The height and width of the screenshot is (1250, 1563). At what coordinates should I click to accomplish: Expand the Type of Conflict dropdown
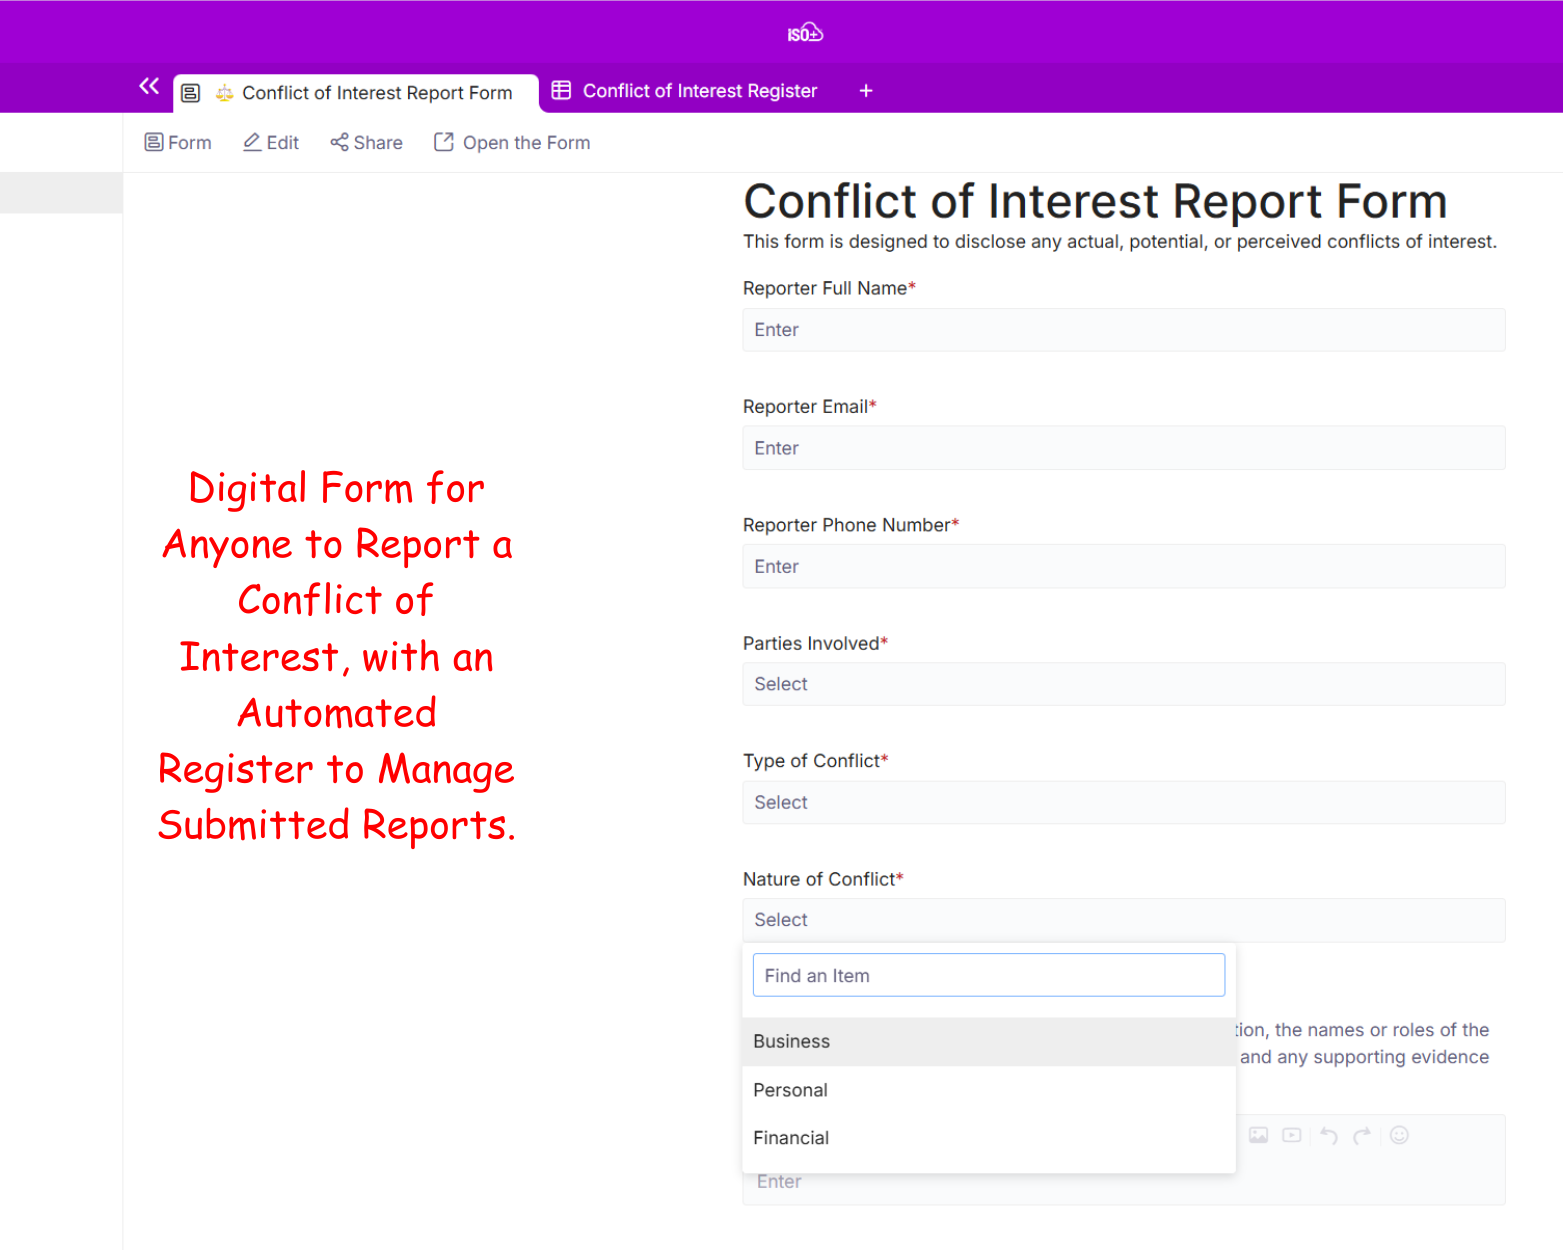pyautogui.click(x=1123, y=802)
